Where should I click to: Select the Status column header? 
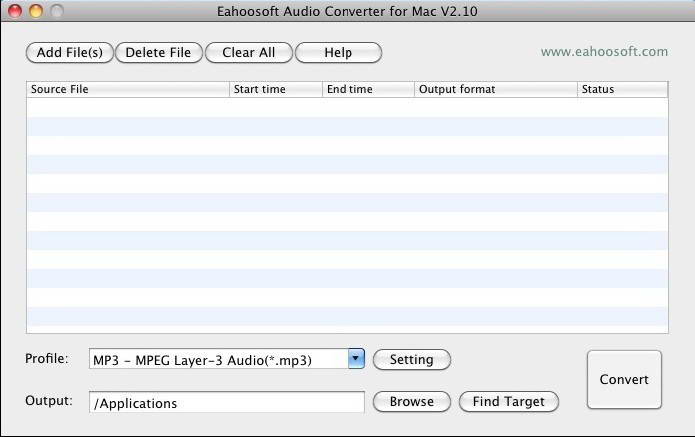[x=622, y=90]
